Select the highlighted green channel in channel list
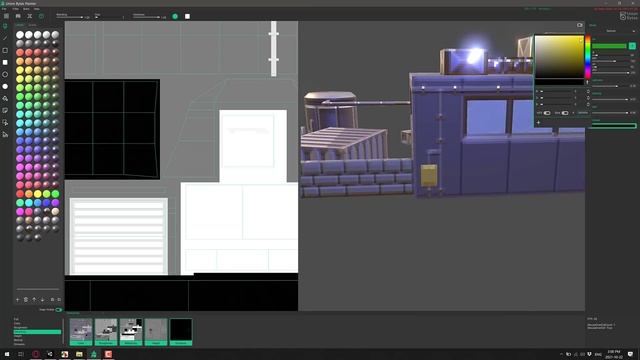The height and width of the screenshot is (360, 640). click(x=37, y=332)
